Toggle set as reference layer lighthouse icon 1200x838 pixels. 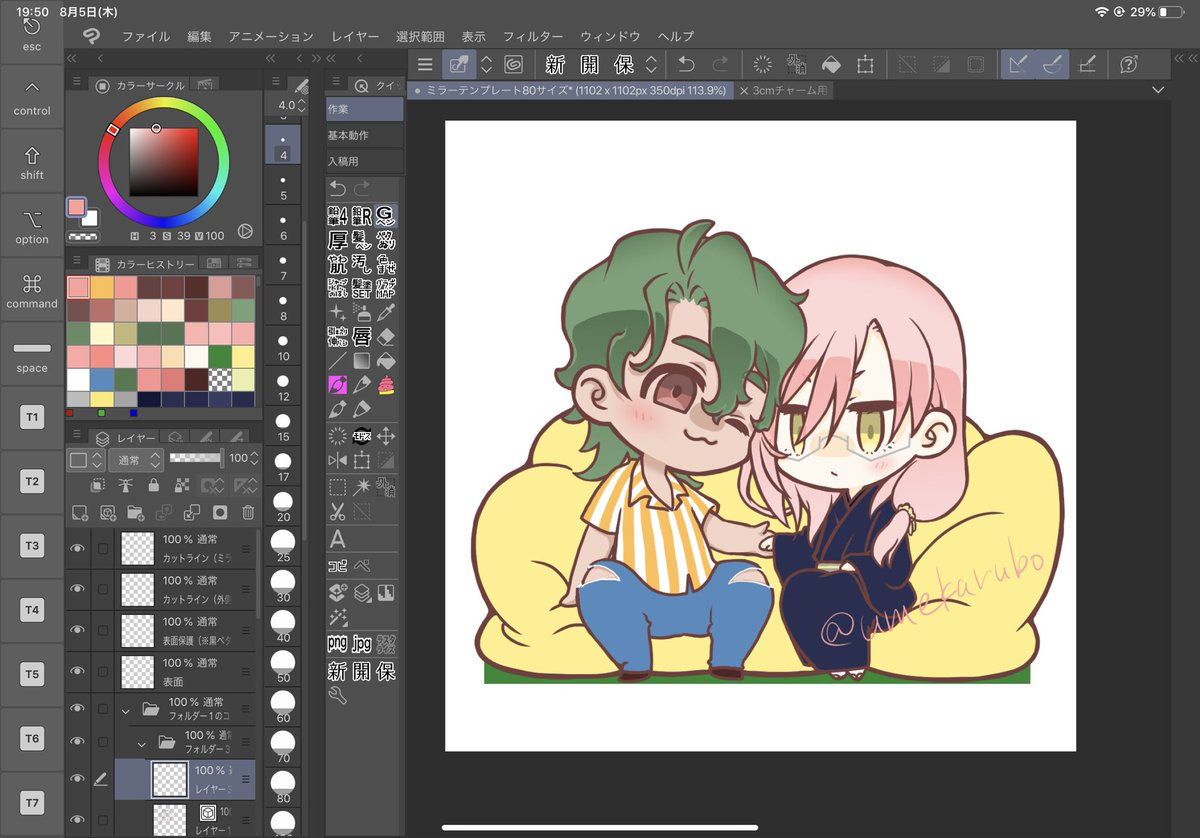coord(125,486)
